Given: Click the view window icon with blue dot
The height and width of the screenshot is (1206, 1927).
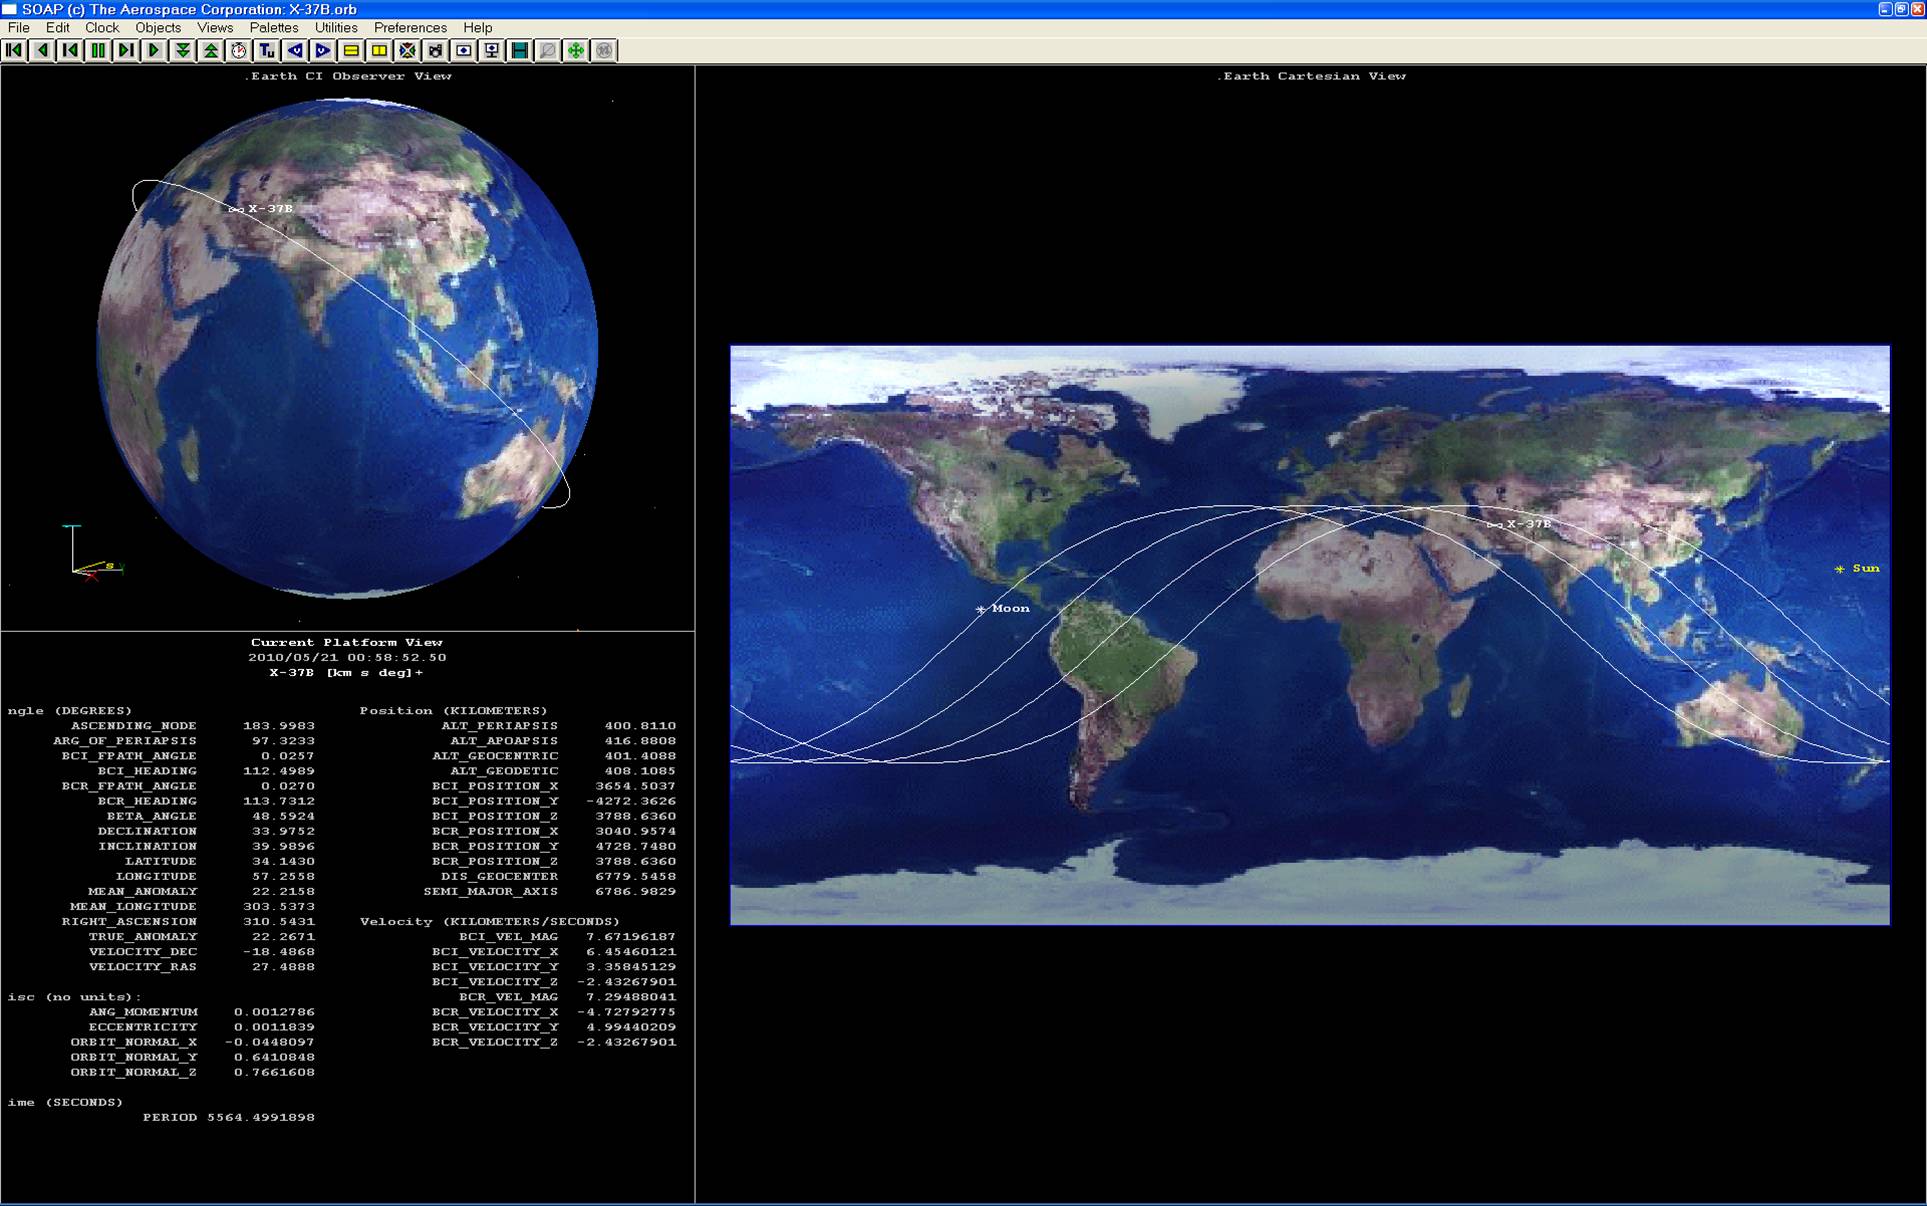Looking at the screenshot, I should tap(463, 50).
